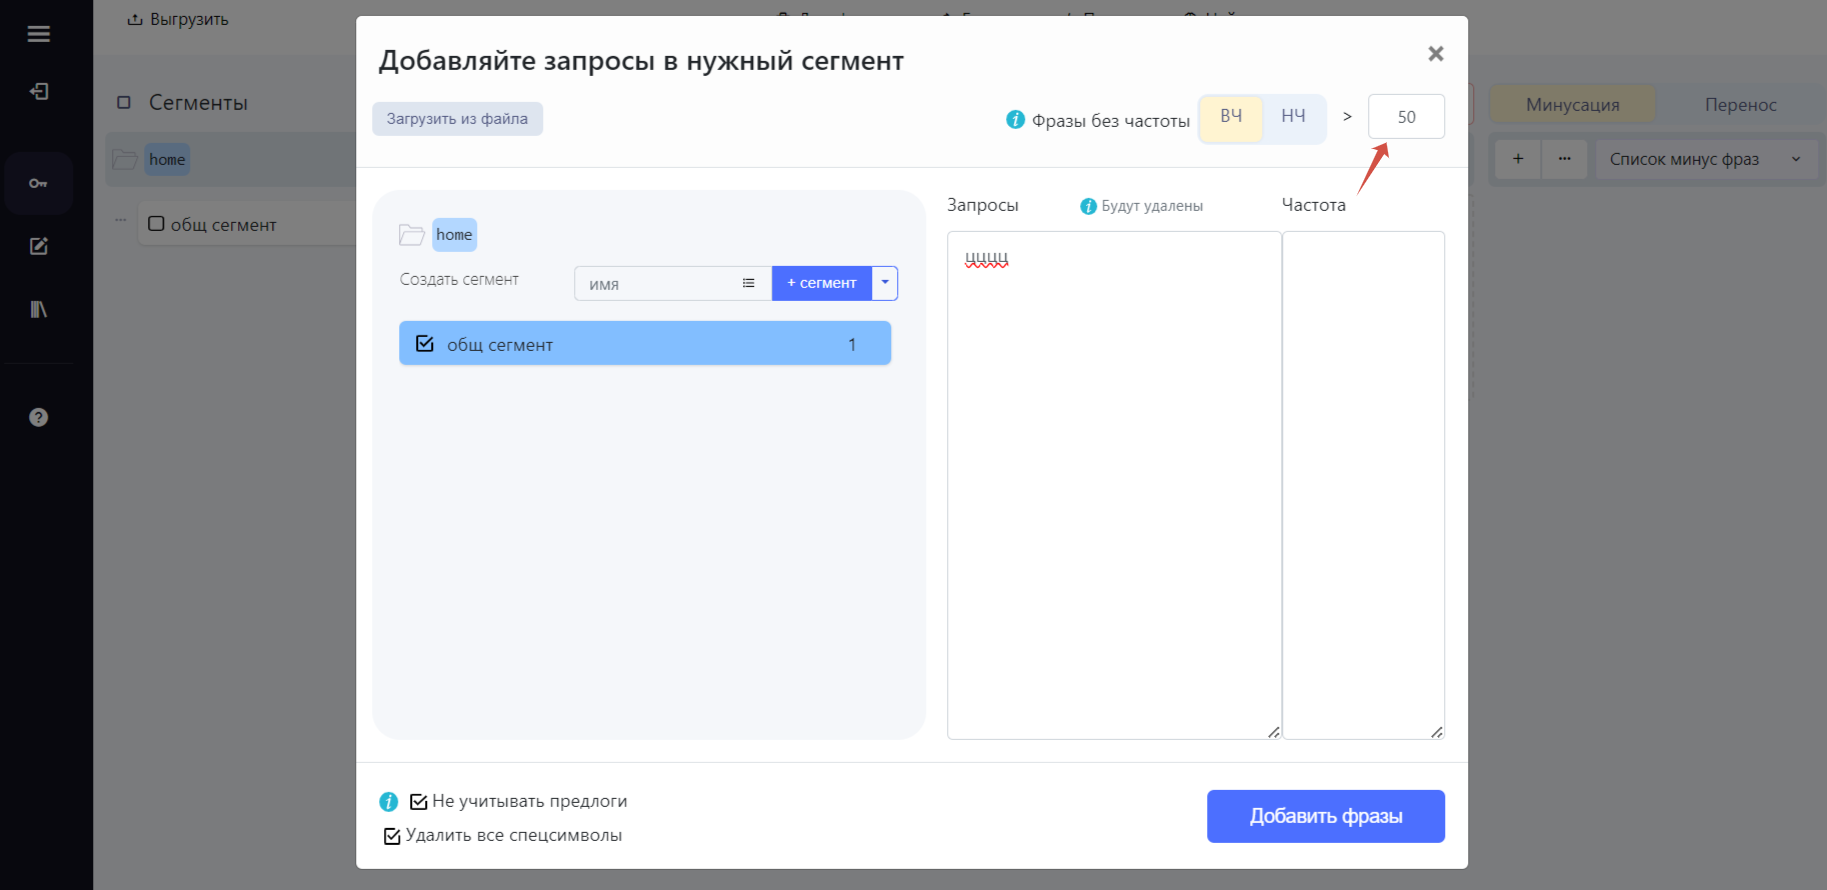Open the hamburger menu in sidebar
The width and height of the screenshot is (1827, 890).
(39, 34)
